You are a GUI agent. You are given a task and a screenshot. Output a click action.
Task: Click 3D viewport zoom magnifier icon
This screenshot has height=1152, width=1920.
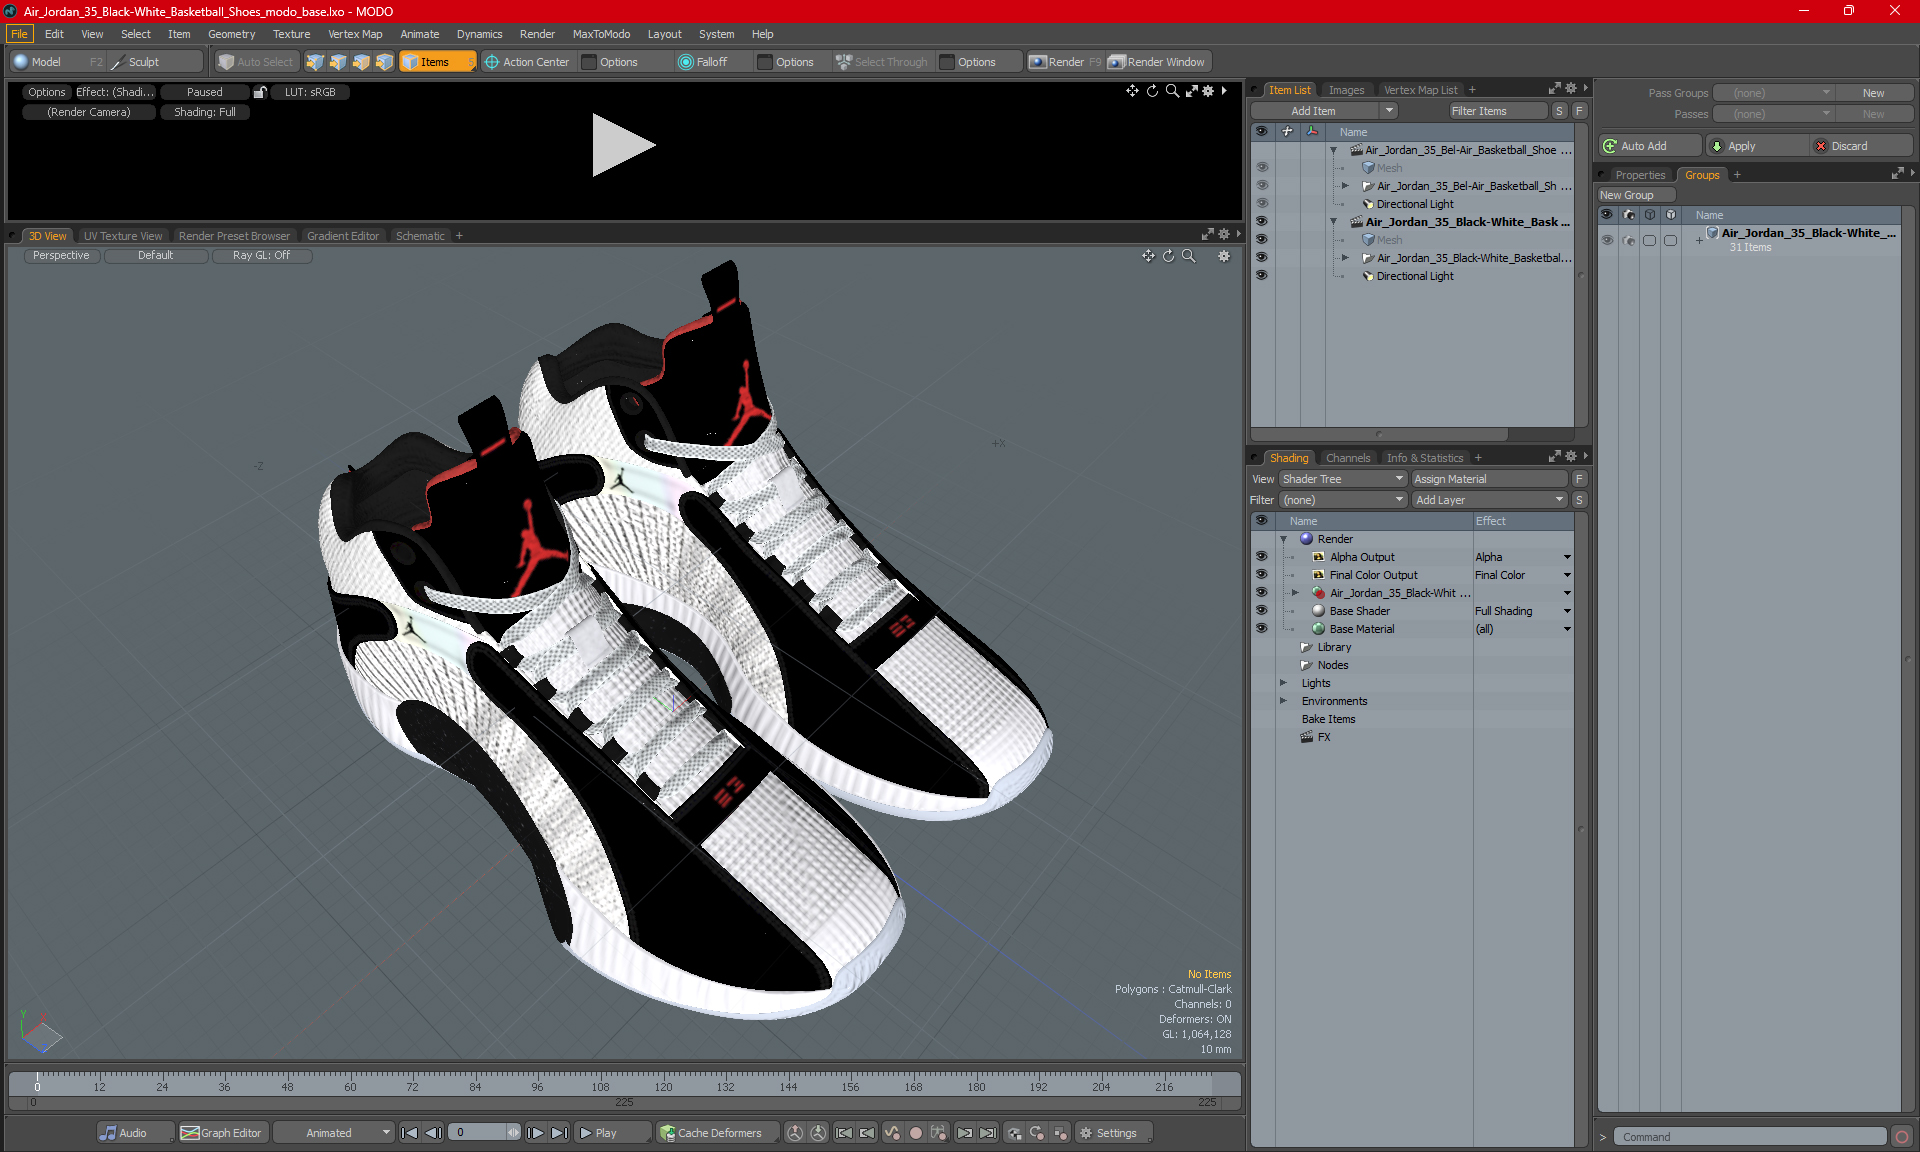[1188, 256]
